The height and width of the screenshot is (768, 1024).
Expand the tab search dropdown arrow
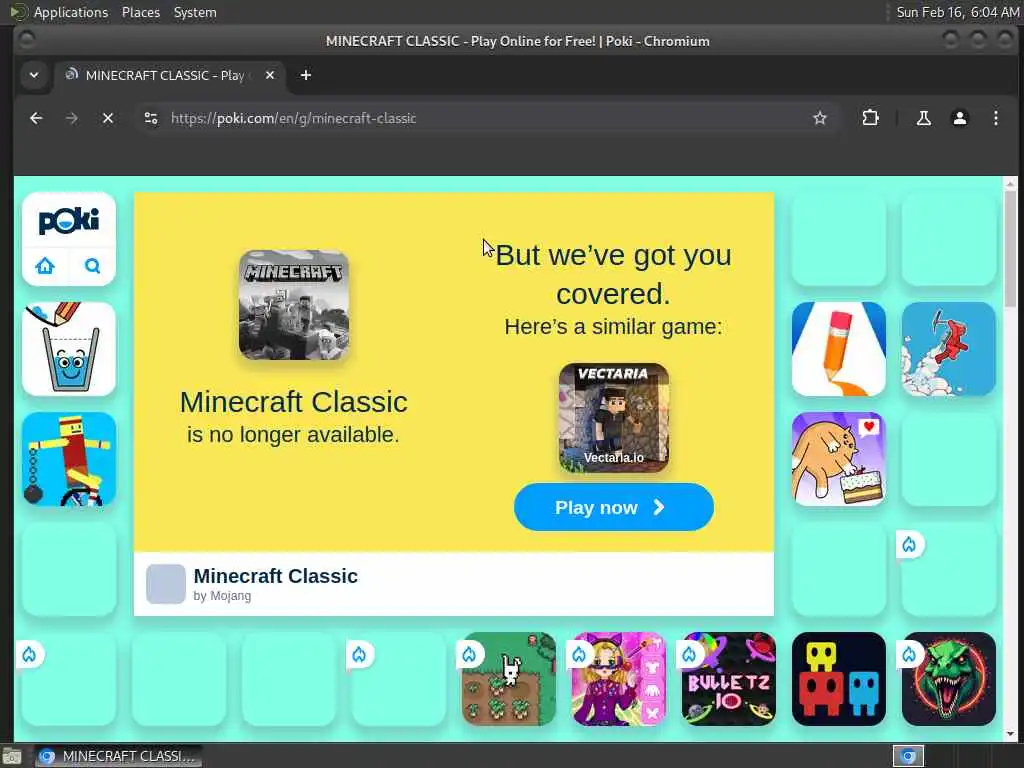point(34,75)
